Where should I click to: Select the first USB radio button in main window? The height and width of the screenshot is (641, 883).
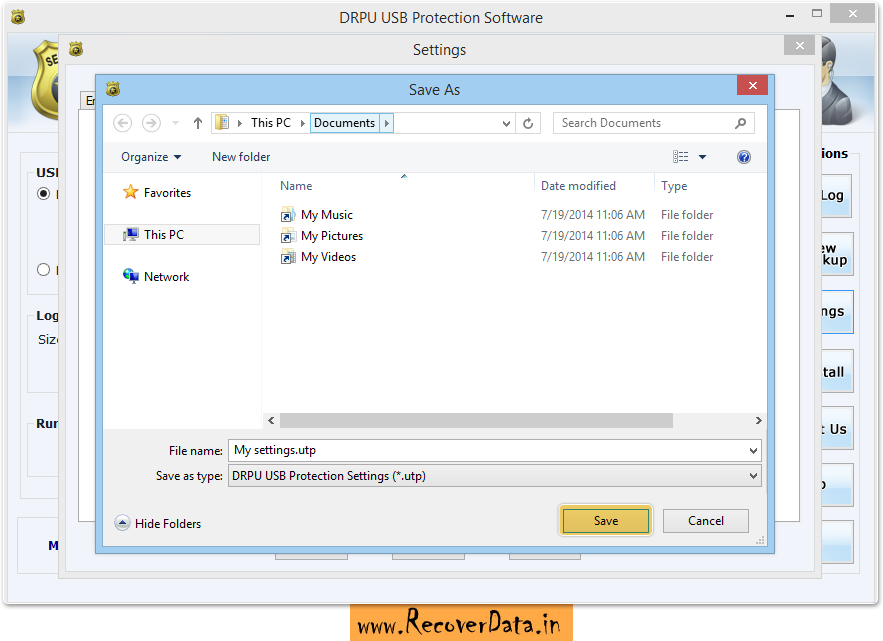pos(43,194)
